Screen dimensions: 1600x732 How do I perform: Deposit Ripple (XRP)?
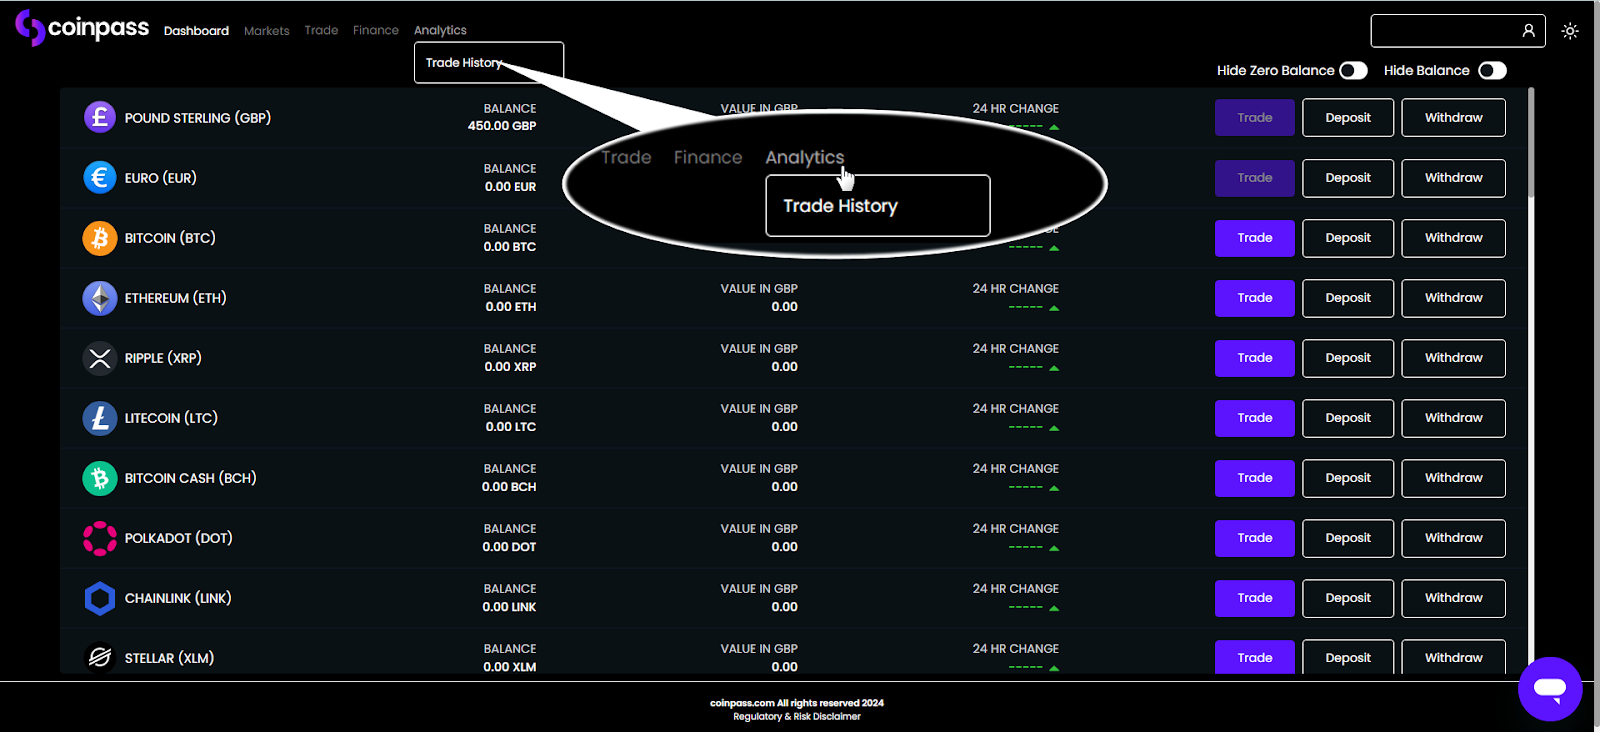[1348, 358]
